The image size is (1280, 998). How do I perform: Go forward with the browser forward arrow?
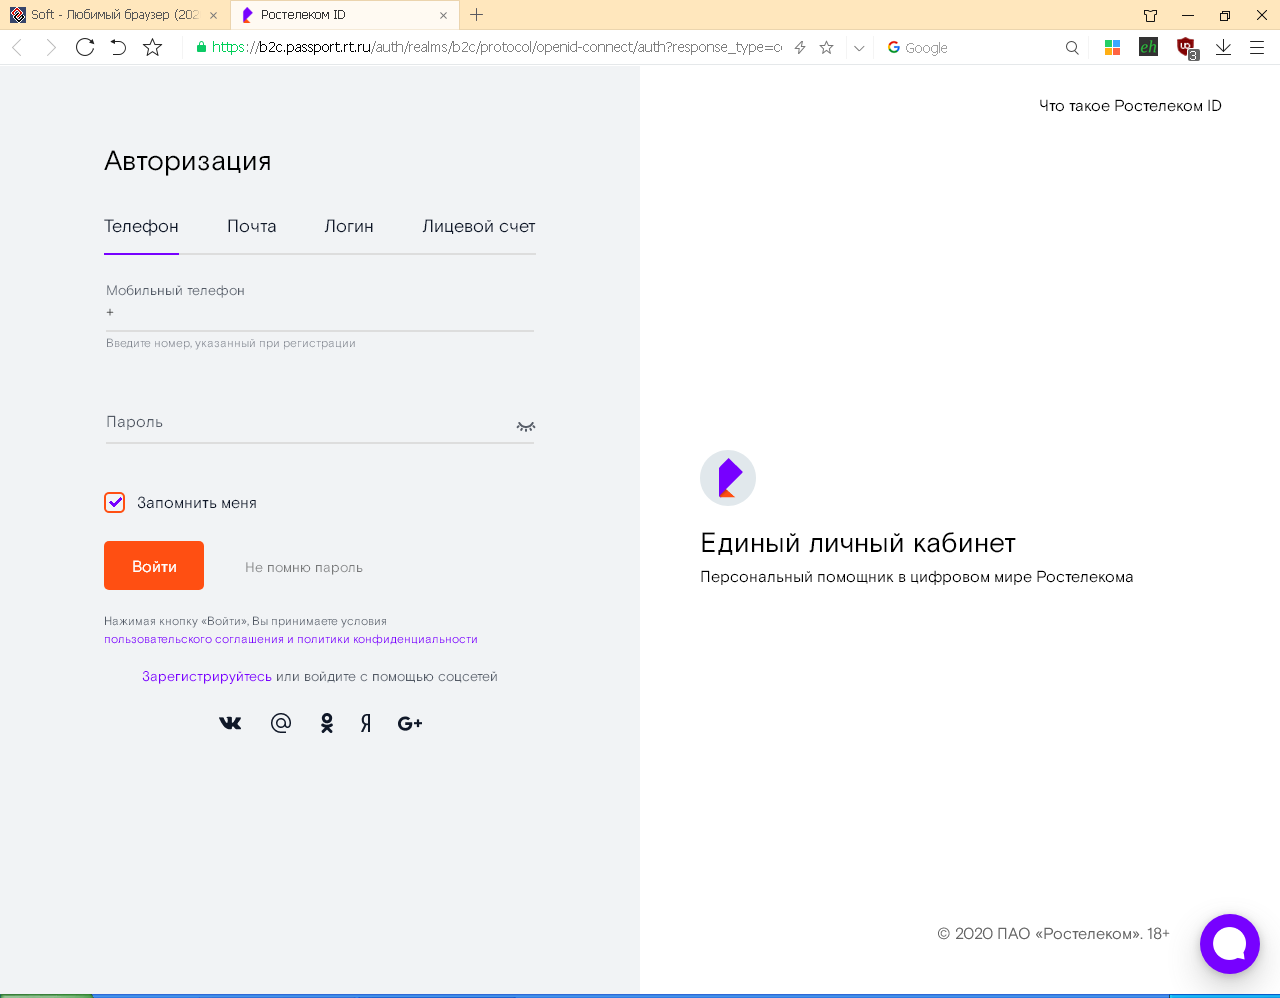tap(51, 47)
